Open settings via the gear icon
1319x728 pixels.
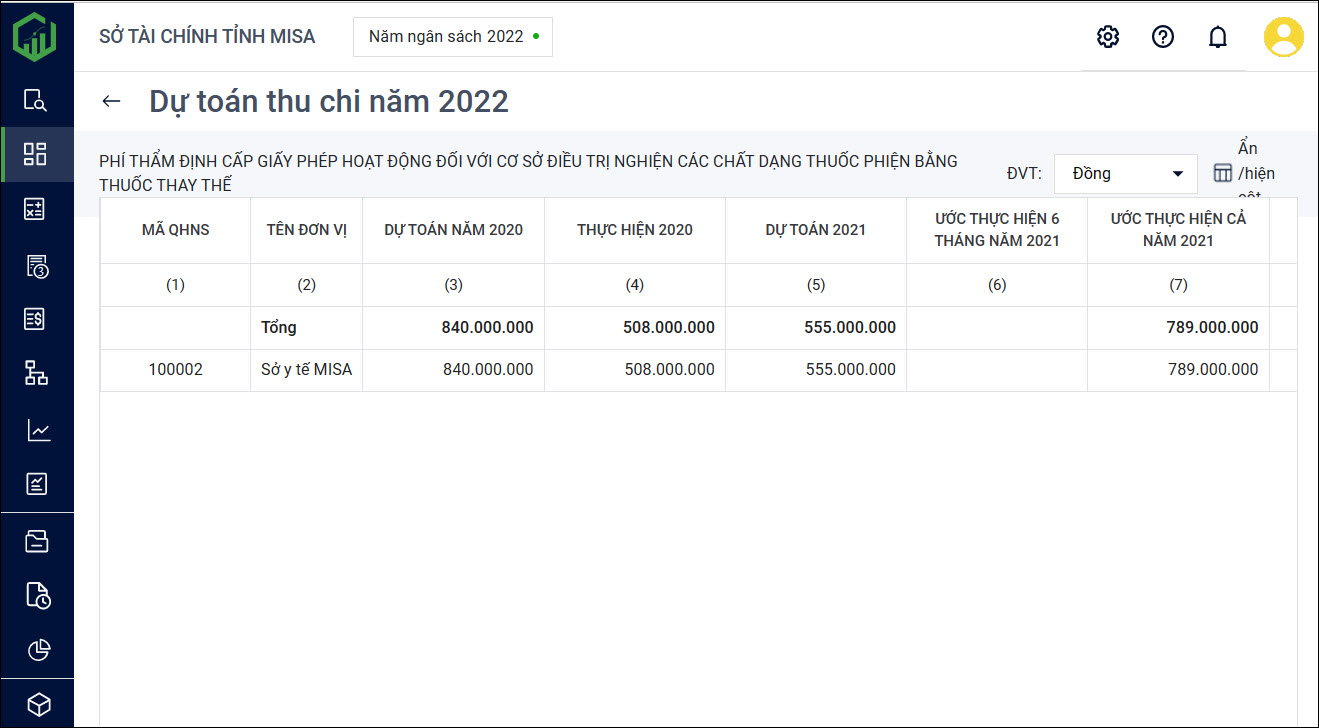[1107, 37]
